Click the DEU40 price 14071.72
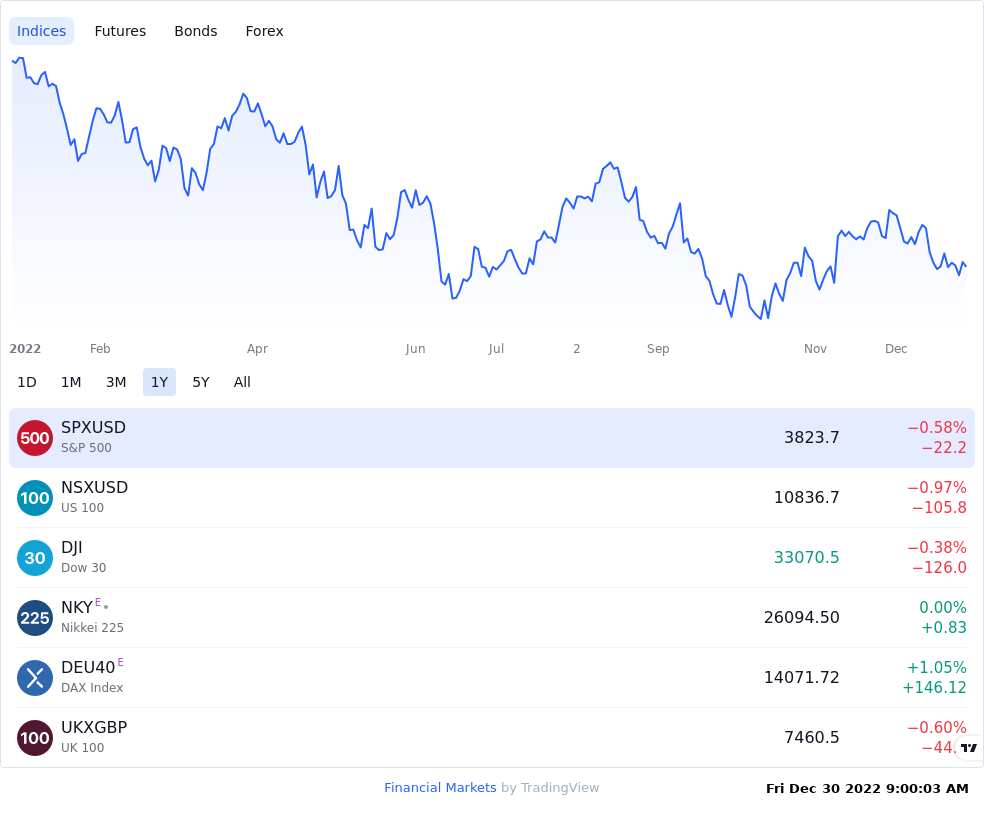This screenshot has width=984, height=820. click(801, 678)
